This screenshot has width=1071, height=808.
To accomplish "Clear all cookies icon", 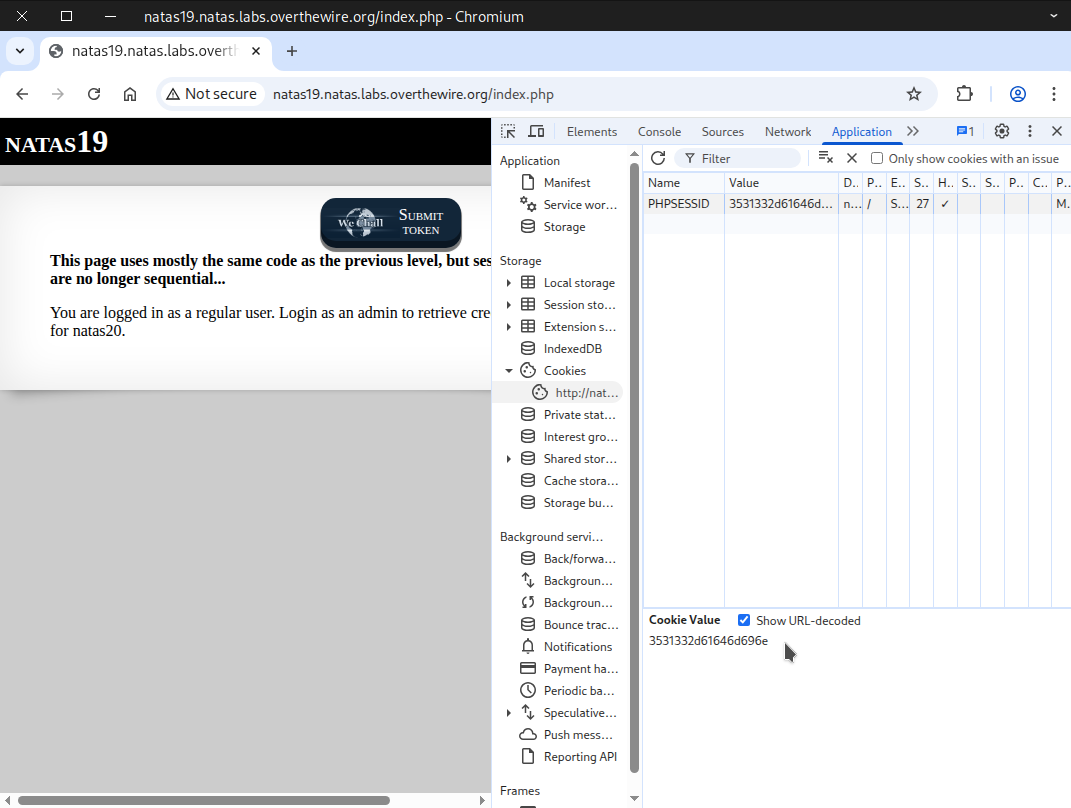I will (825, 158).
